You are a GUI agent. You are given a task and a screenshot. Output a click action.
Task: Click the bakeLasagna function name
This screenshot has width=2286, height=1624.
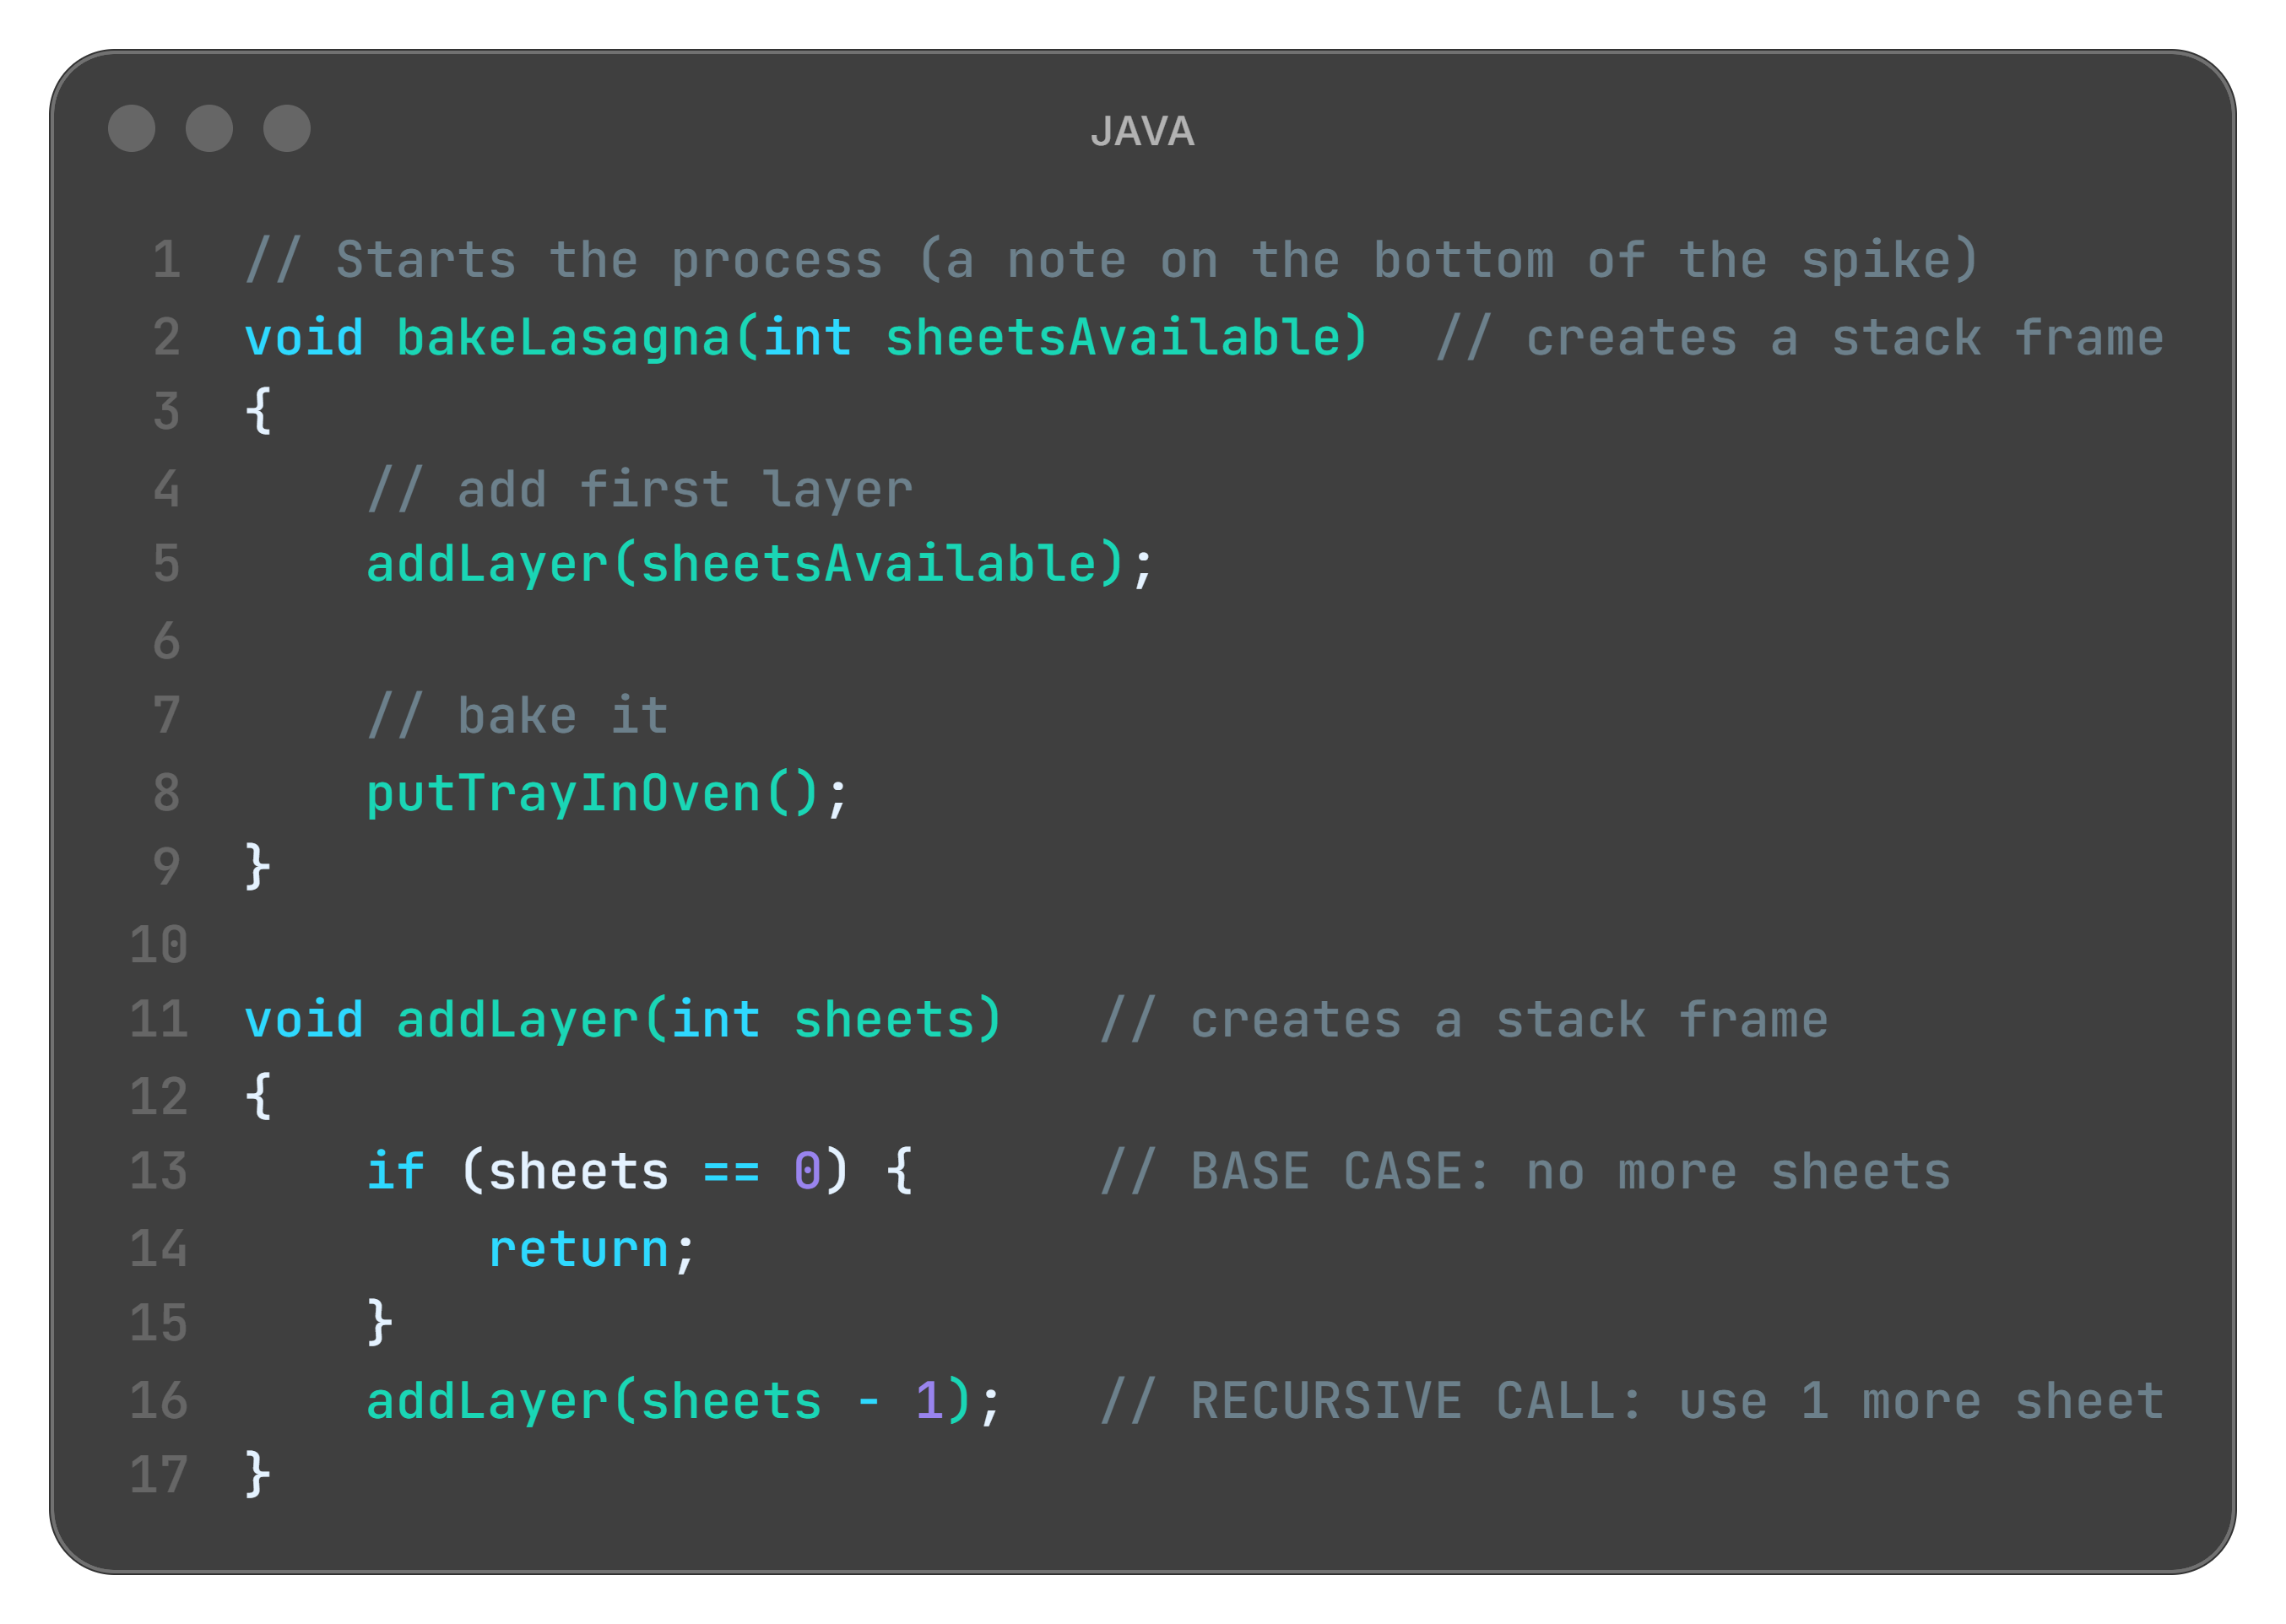(x=564, y=337)
